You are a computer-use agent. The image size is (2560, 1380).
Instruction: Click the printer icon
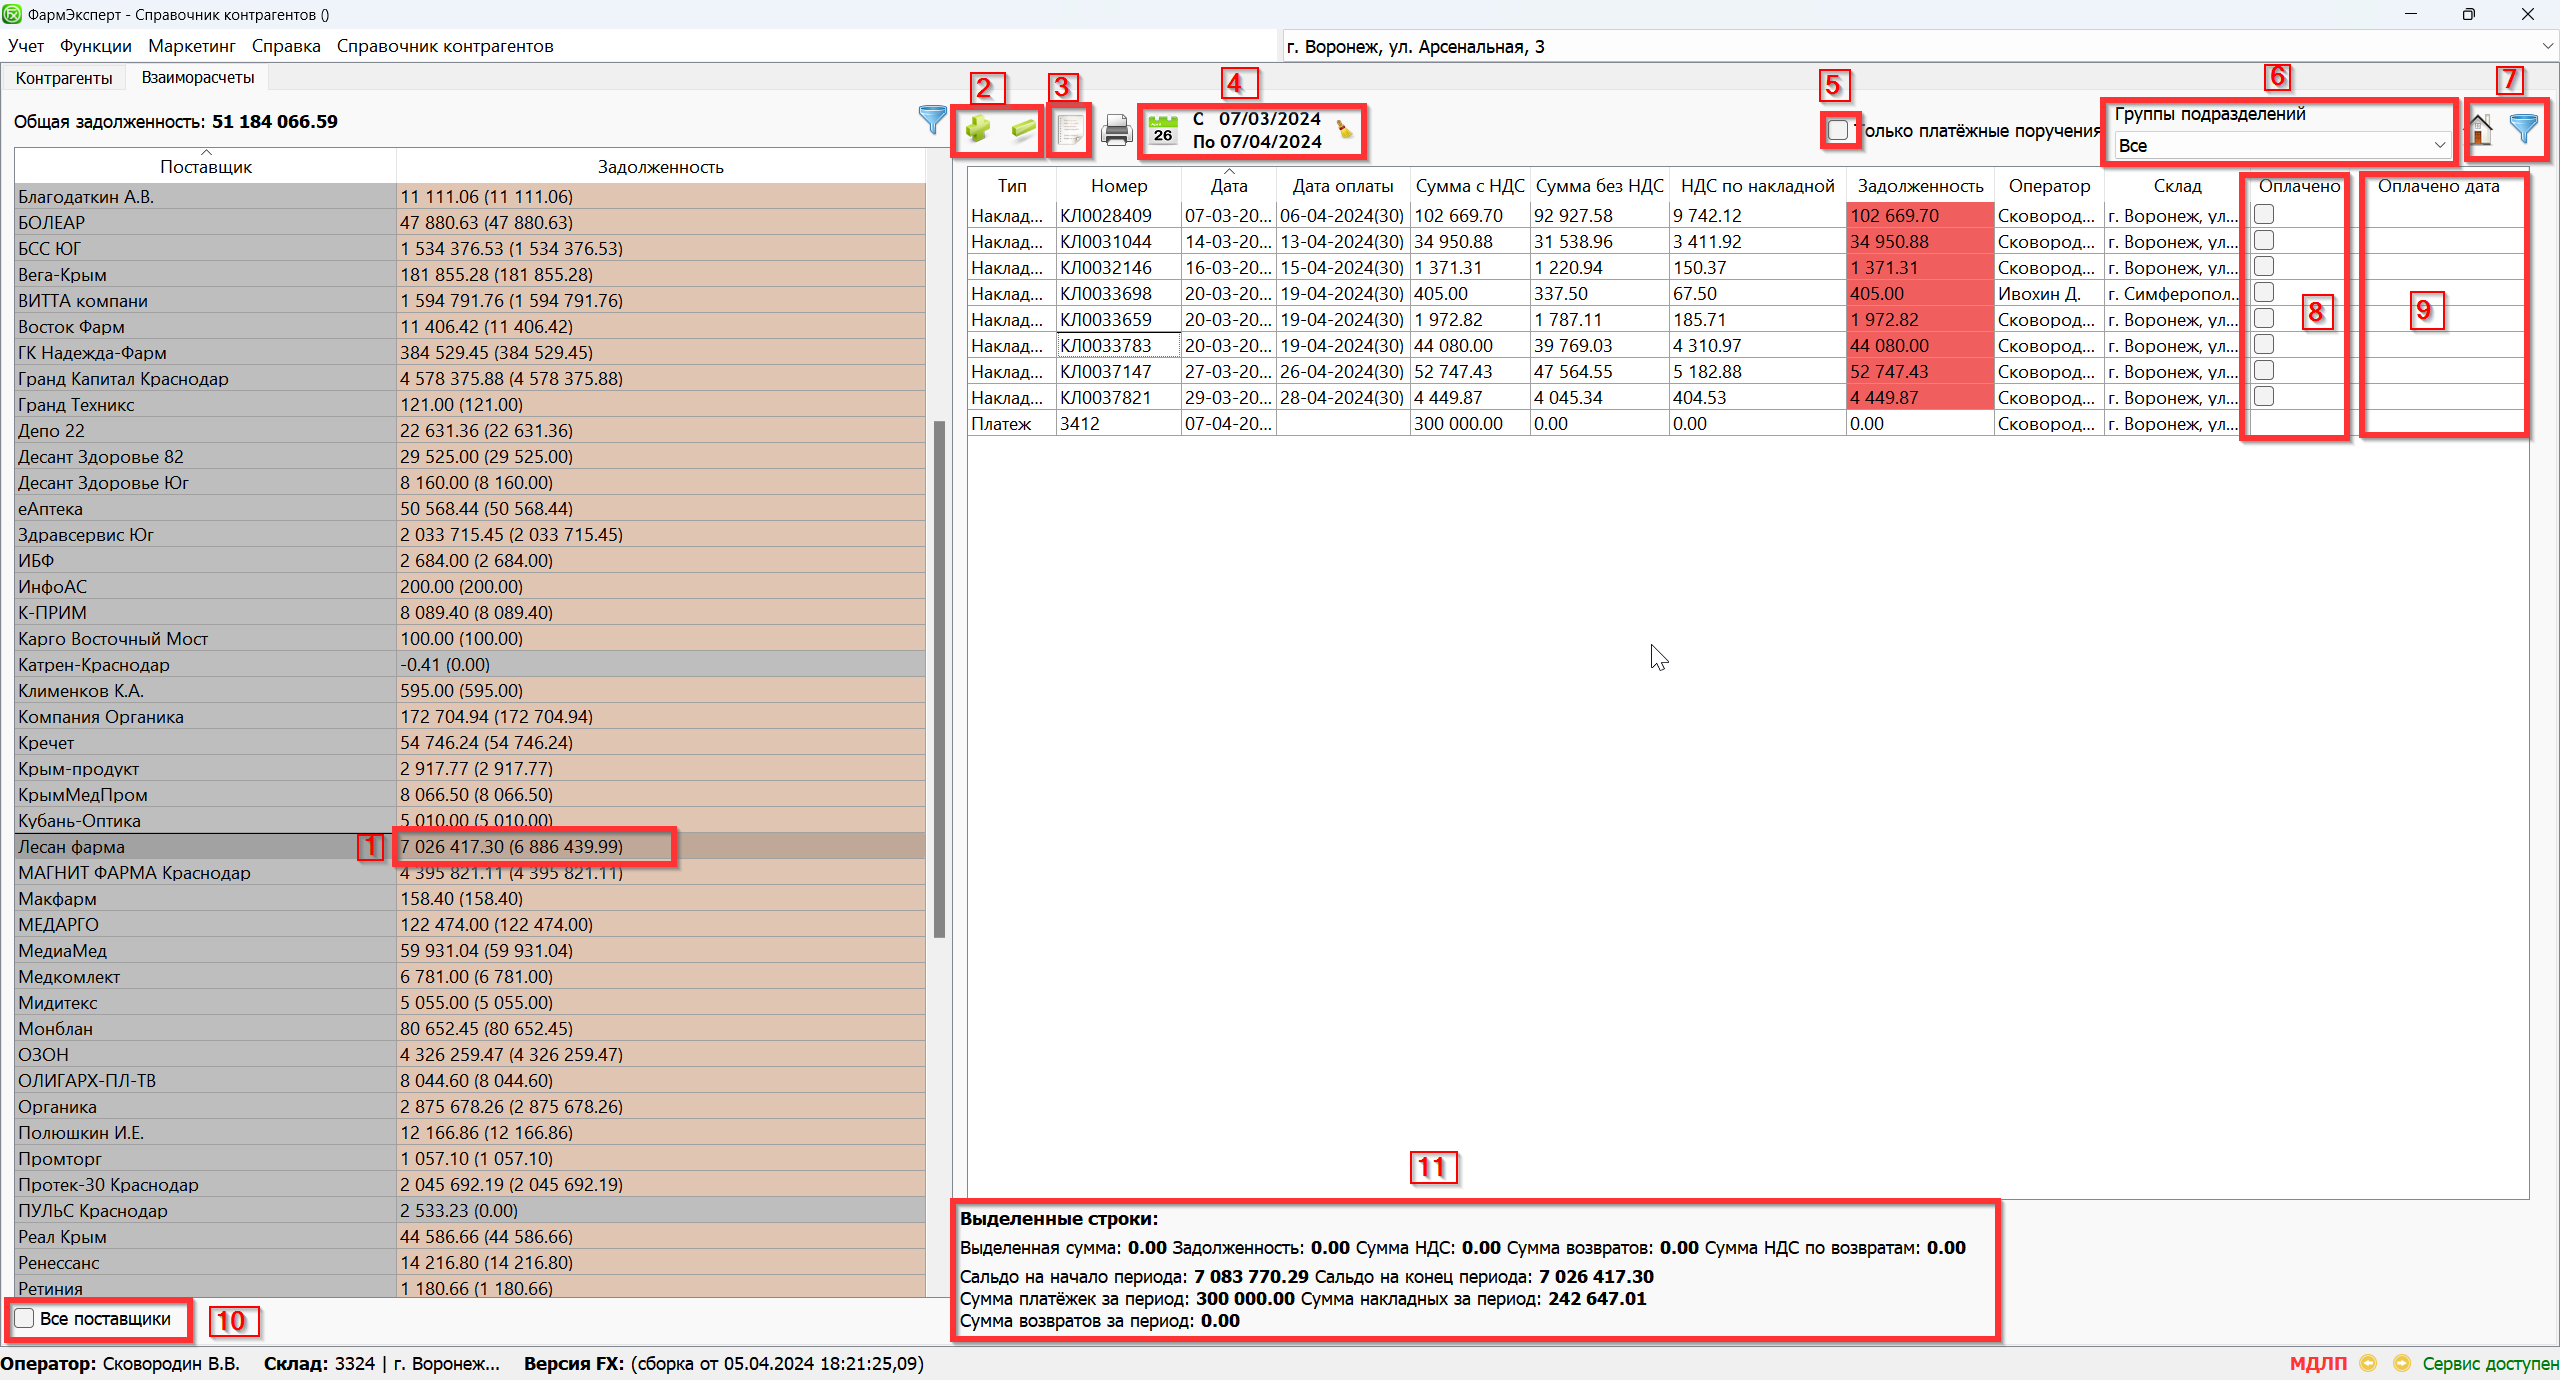click(1116, 130)
